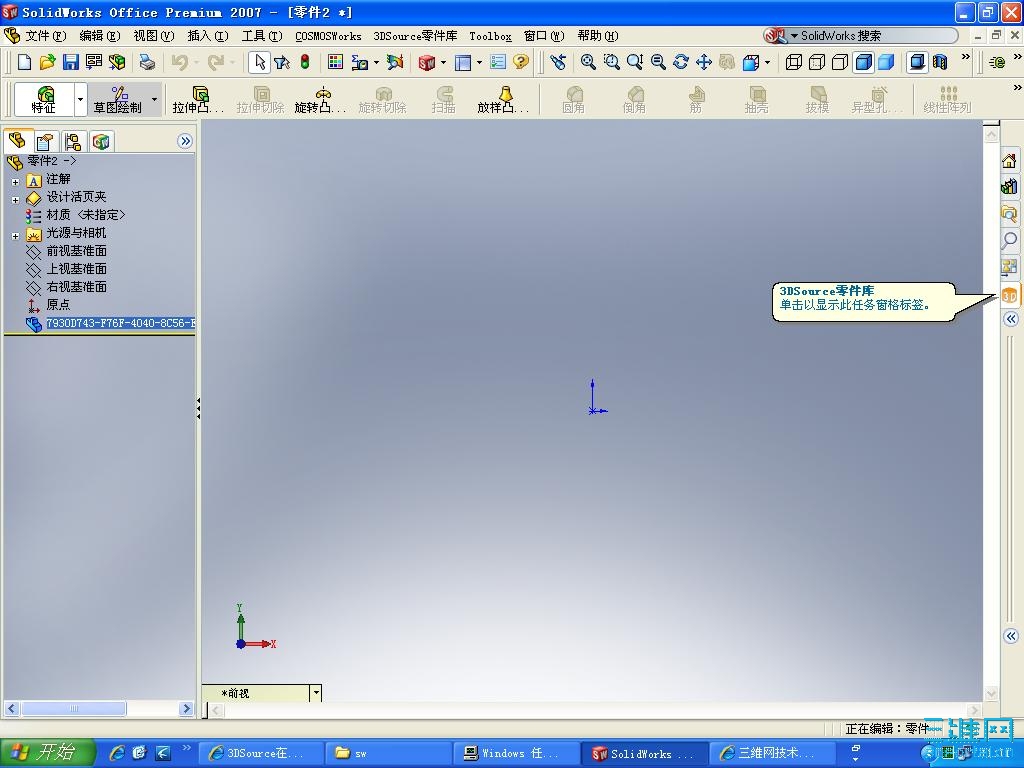Viewport: 1024px width, 768px height.
Task: Open SolidWorks Resources home task pane tab
Action: coord(1009,161)
